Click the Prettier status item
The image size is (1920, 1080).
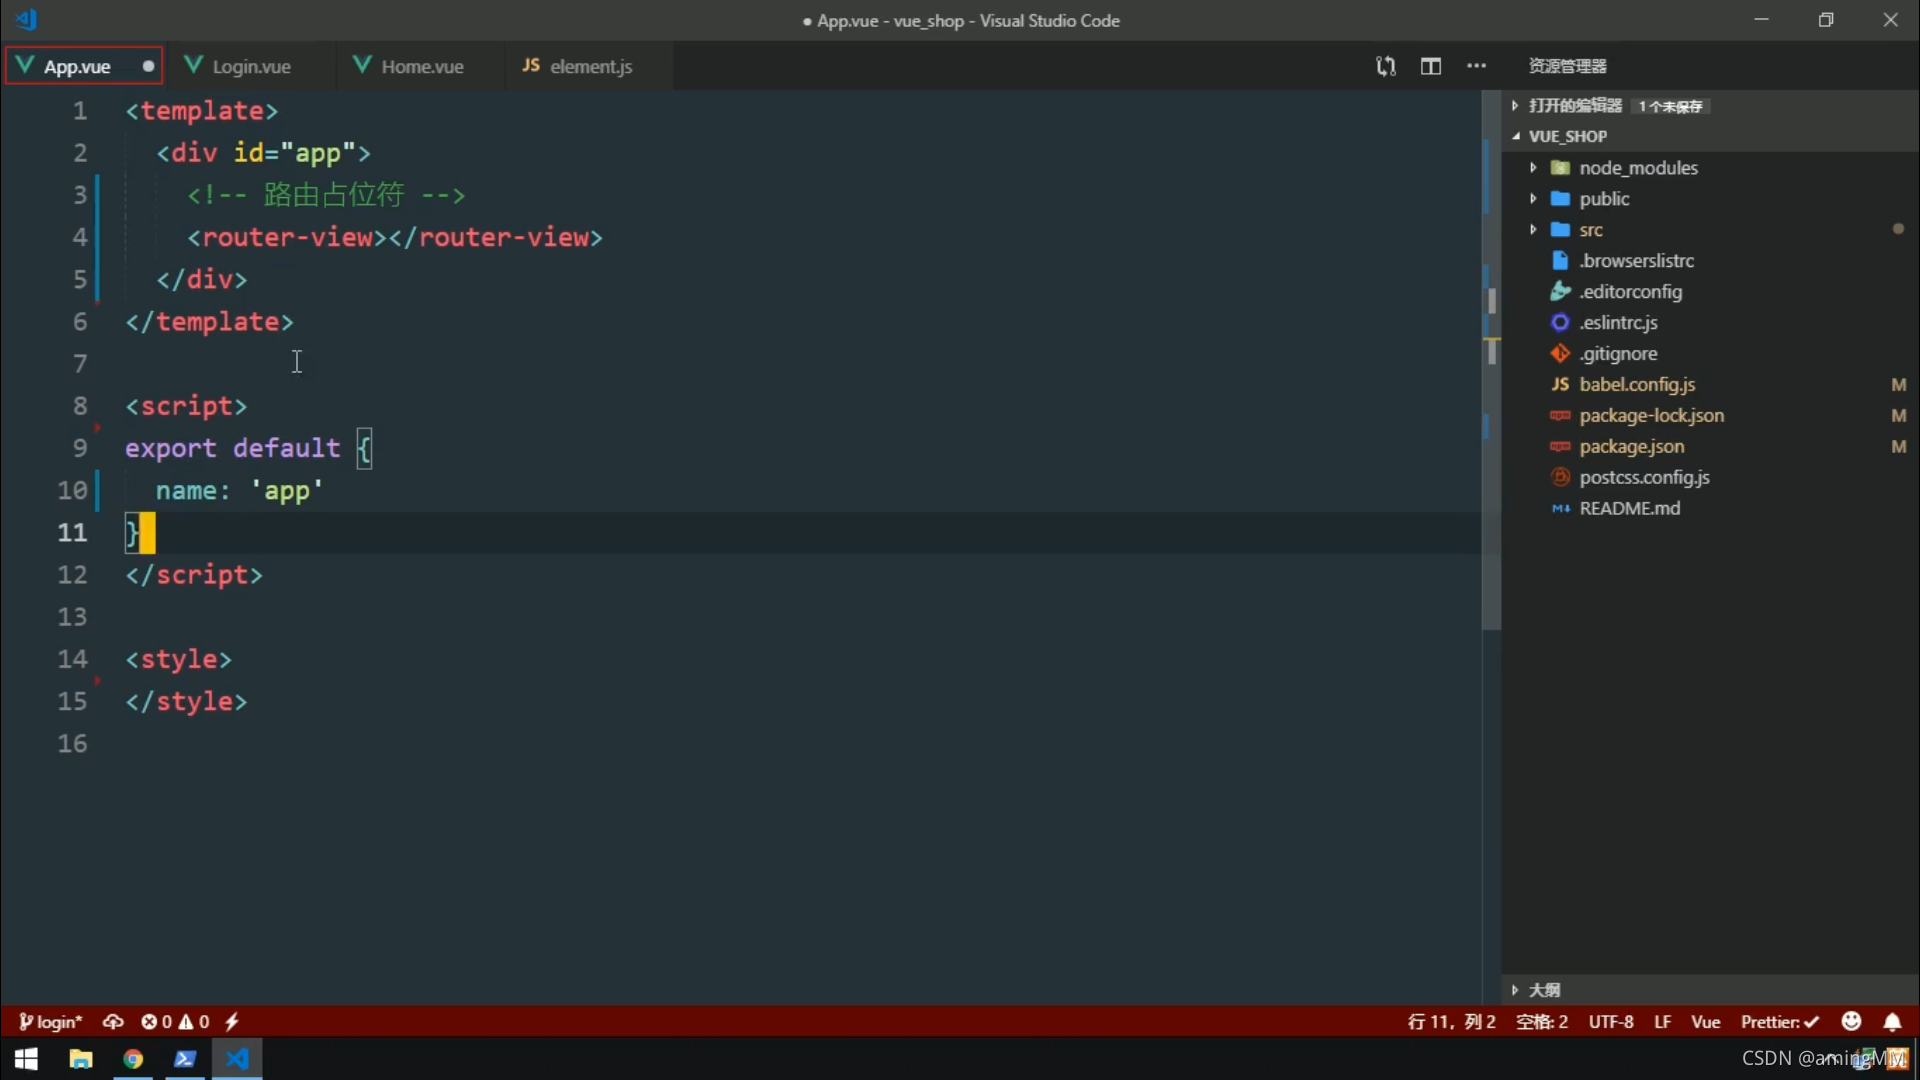tap(1779, 1022)
